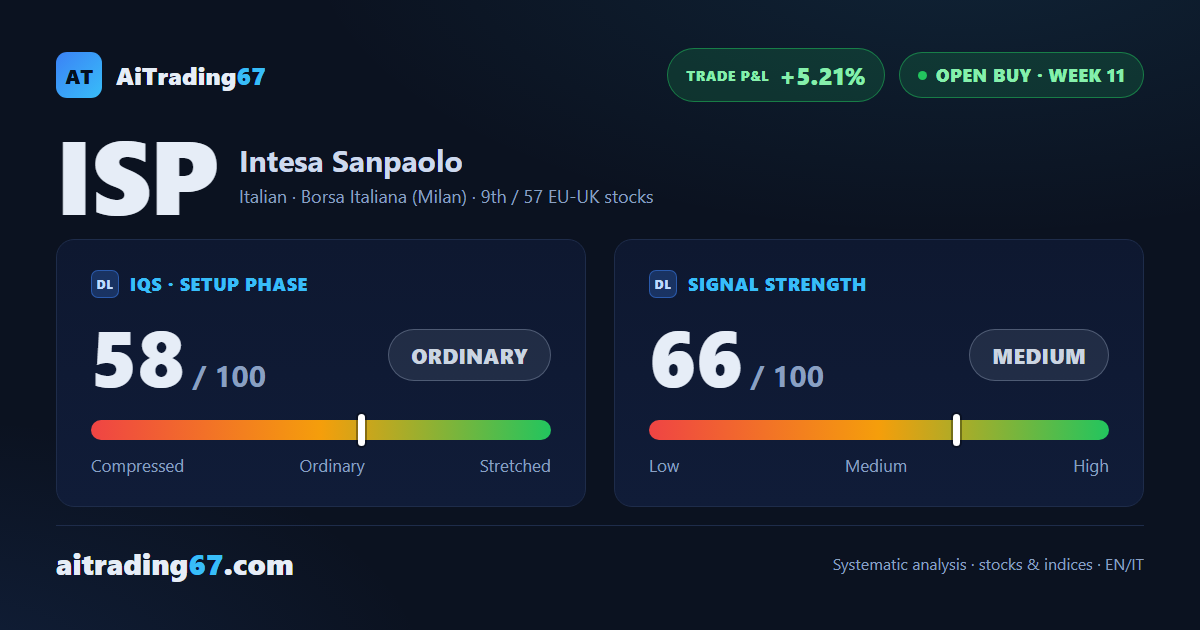The width and height of the screenshot is (1200, 630).
Task: Click the DL badge beside Signal Strength
Action: click(x=663, y=284)
